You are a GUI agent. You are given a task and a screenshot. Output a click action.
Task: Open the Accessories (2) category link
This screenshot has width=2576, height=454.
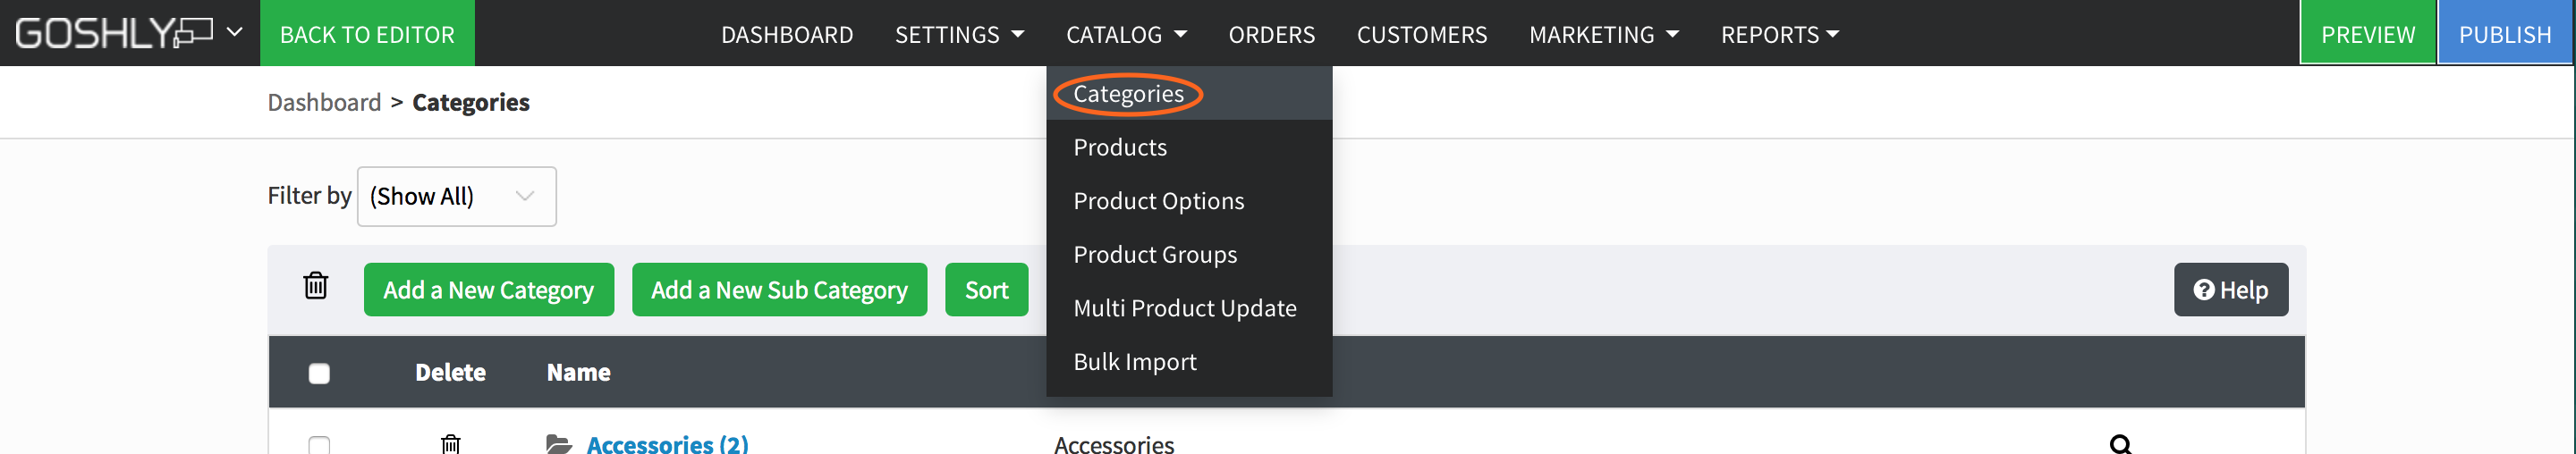(x=667, y=444)
